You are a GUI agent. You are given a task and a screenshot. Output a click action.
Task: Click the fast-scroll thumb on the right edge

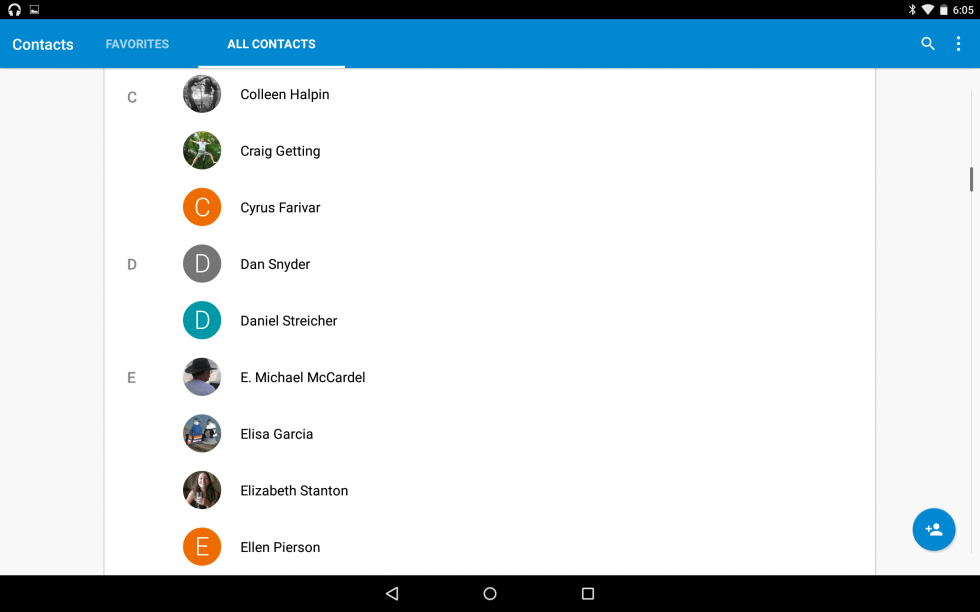click(x=971, y=179)
